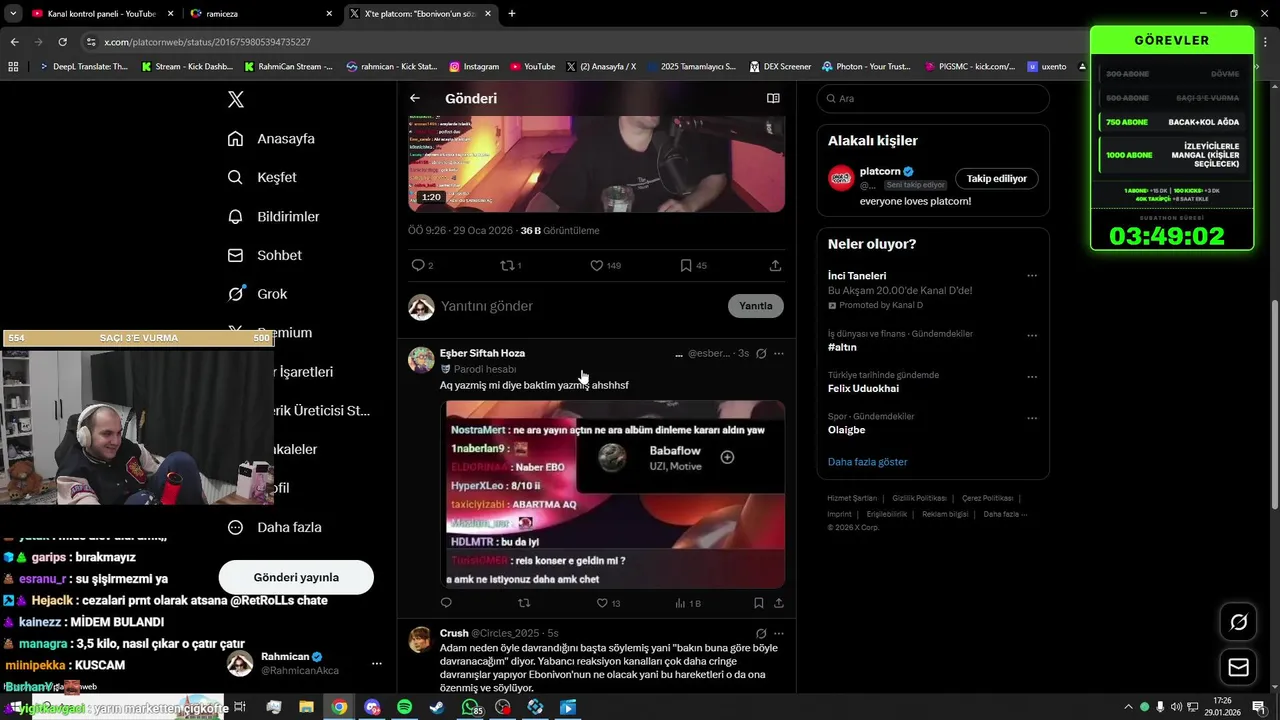This screenshot has width=1280, height=720.
Task: Open more options on Eşber's reply
Action: pyautogui.click(x=779, y=353)
